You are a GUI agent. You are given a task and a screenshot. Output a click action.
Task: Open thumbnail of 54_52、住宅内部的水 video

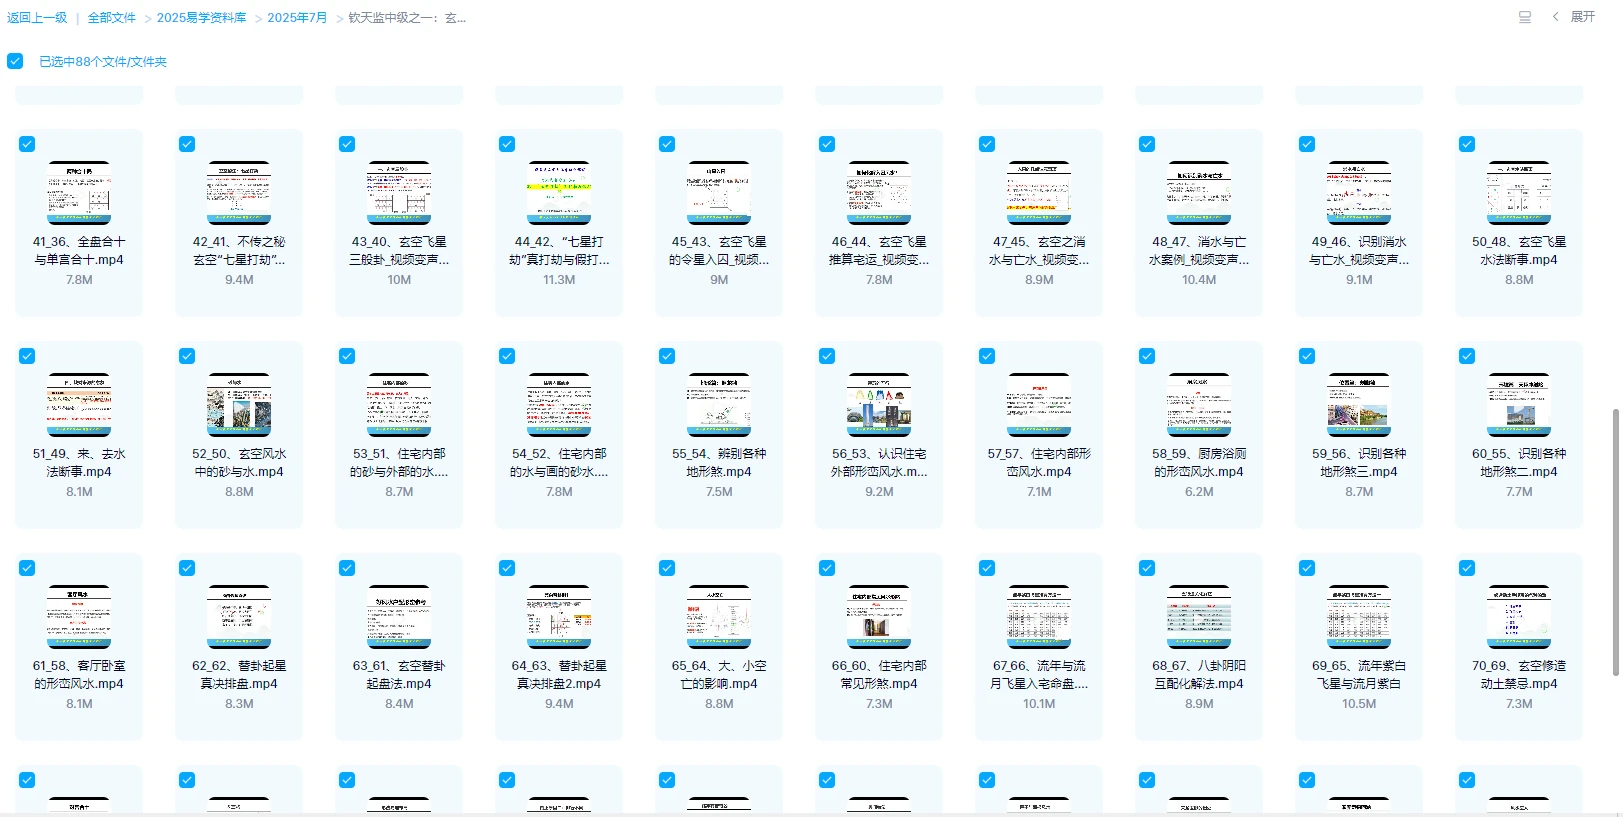559,404
